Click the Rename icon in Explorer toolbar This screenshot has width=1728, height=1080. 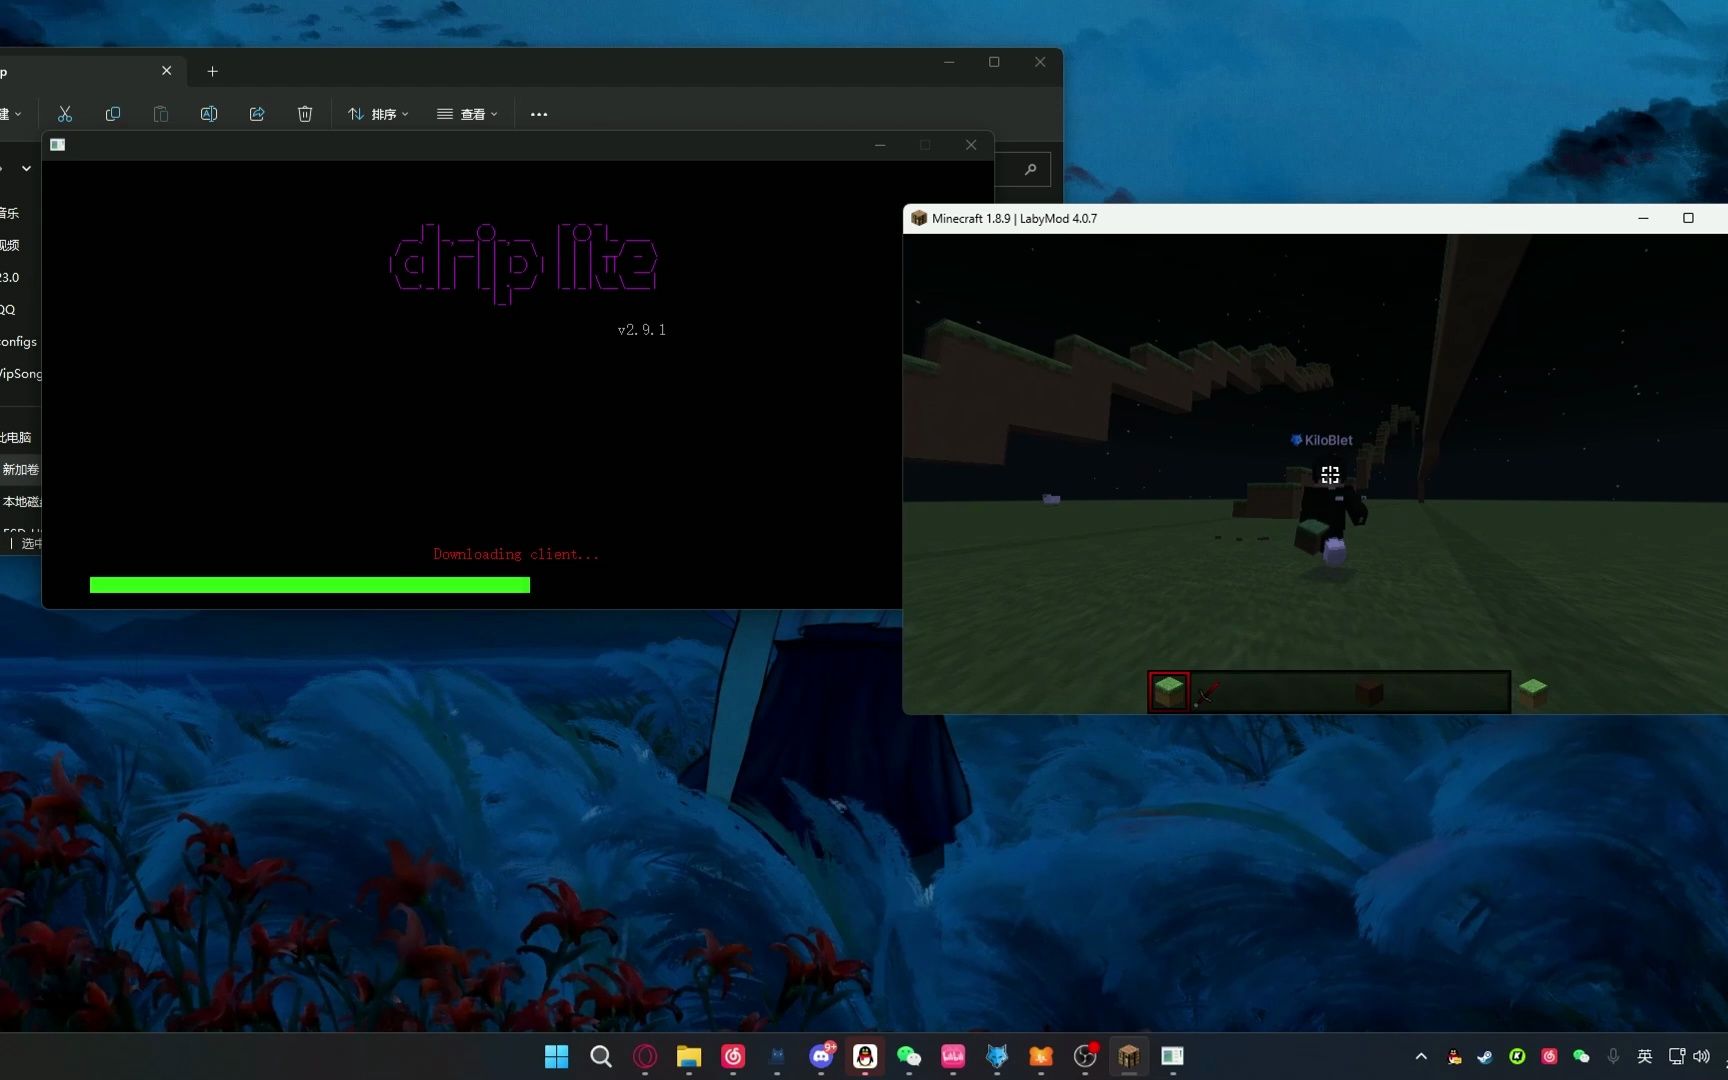[209, 114]
